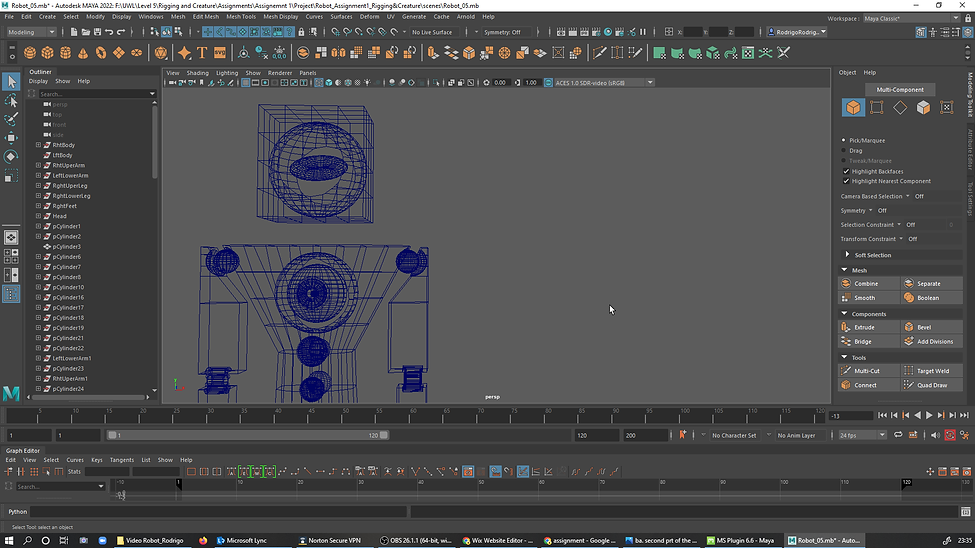Choose the Paint selection tool
Image resolution: width=975 pixels, height=548 pixels.
11,119
